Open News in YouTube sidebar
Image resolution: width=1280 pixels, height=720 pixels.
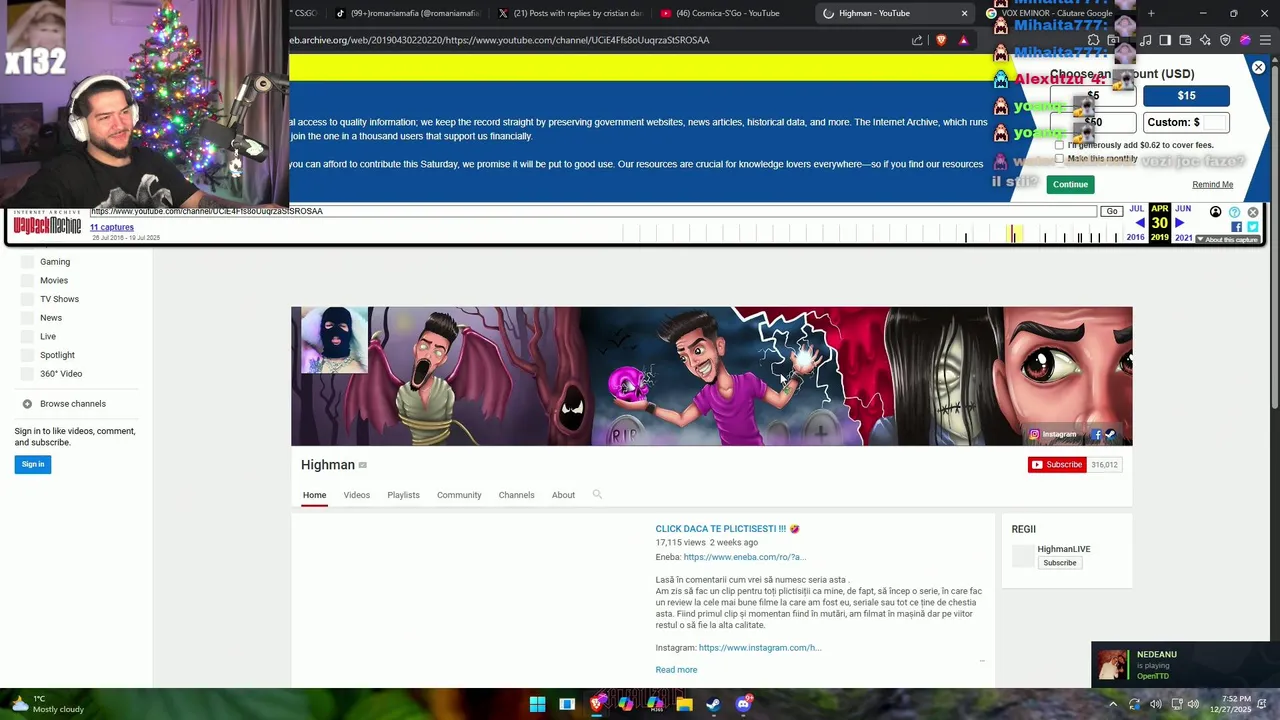(51, 318)
